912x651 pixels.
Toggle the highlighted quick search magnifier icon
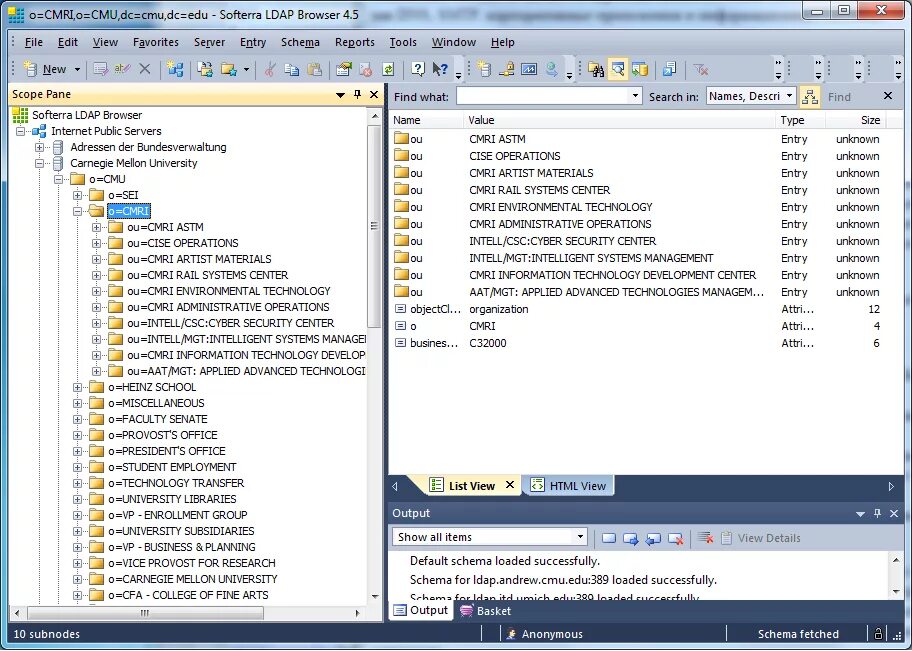coord(618,69)
